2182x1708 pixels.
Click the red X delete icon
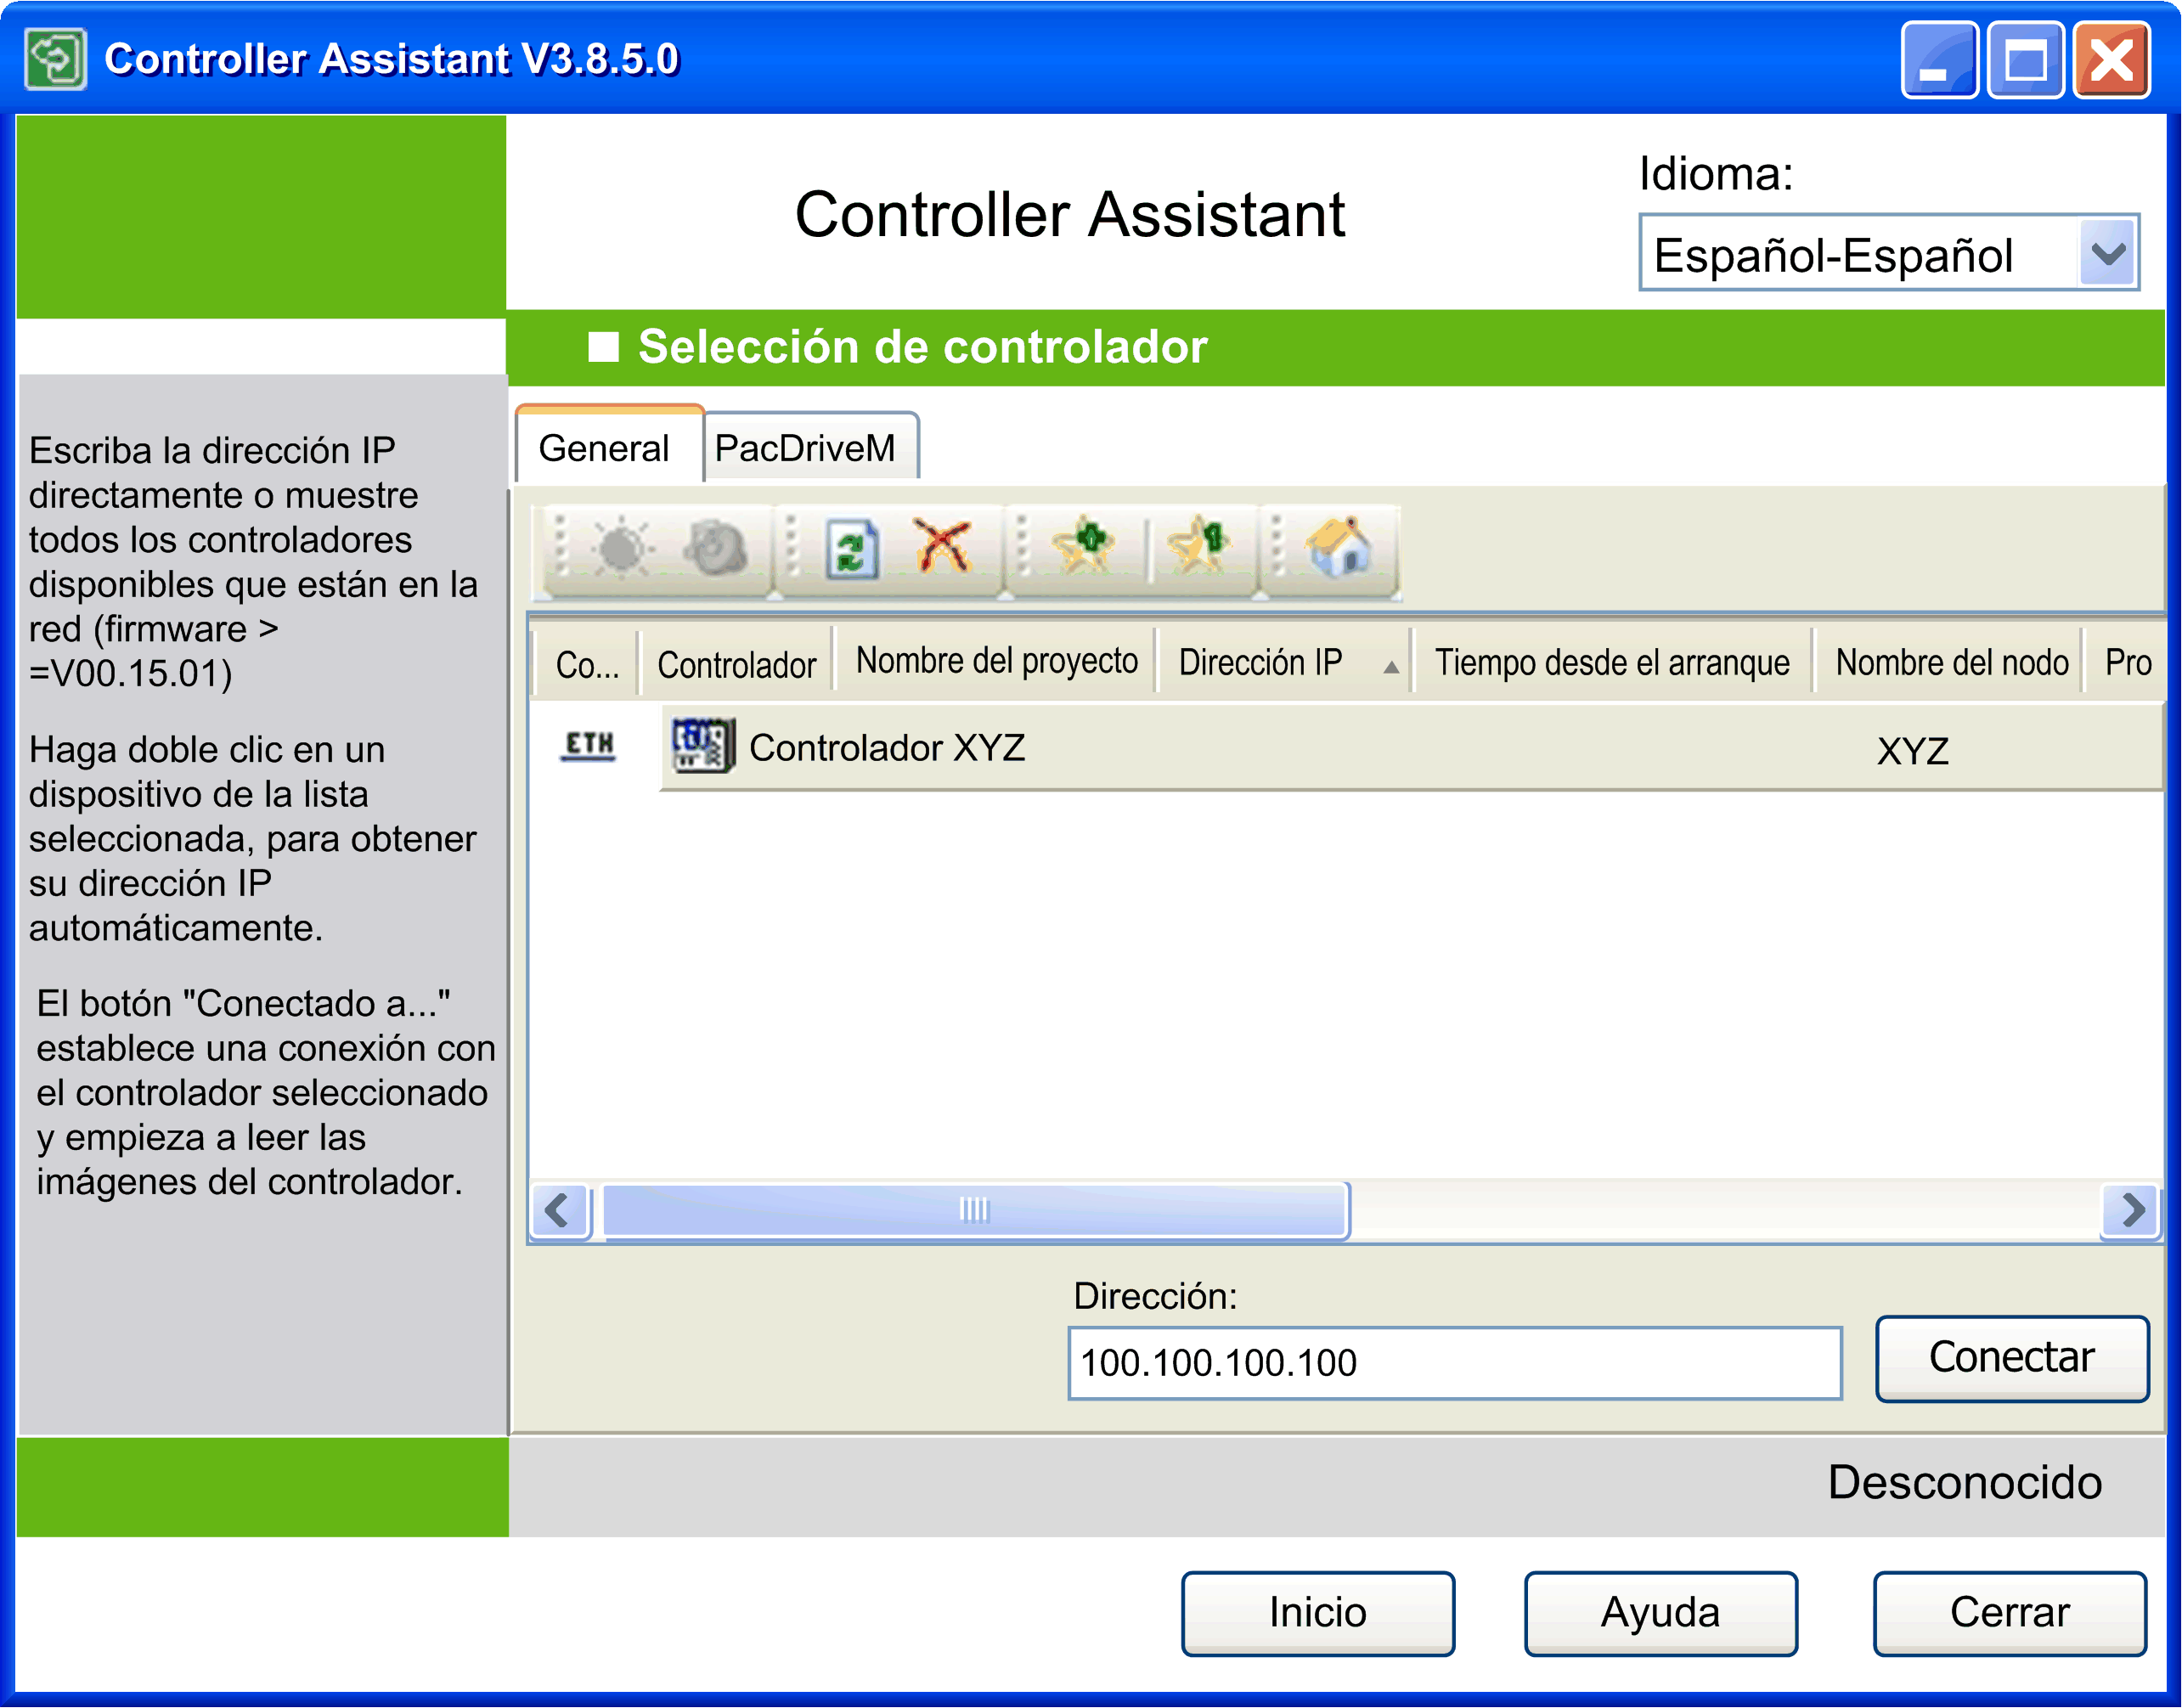click(x=942, y=546)
